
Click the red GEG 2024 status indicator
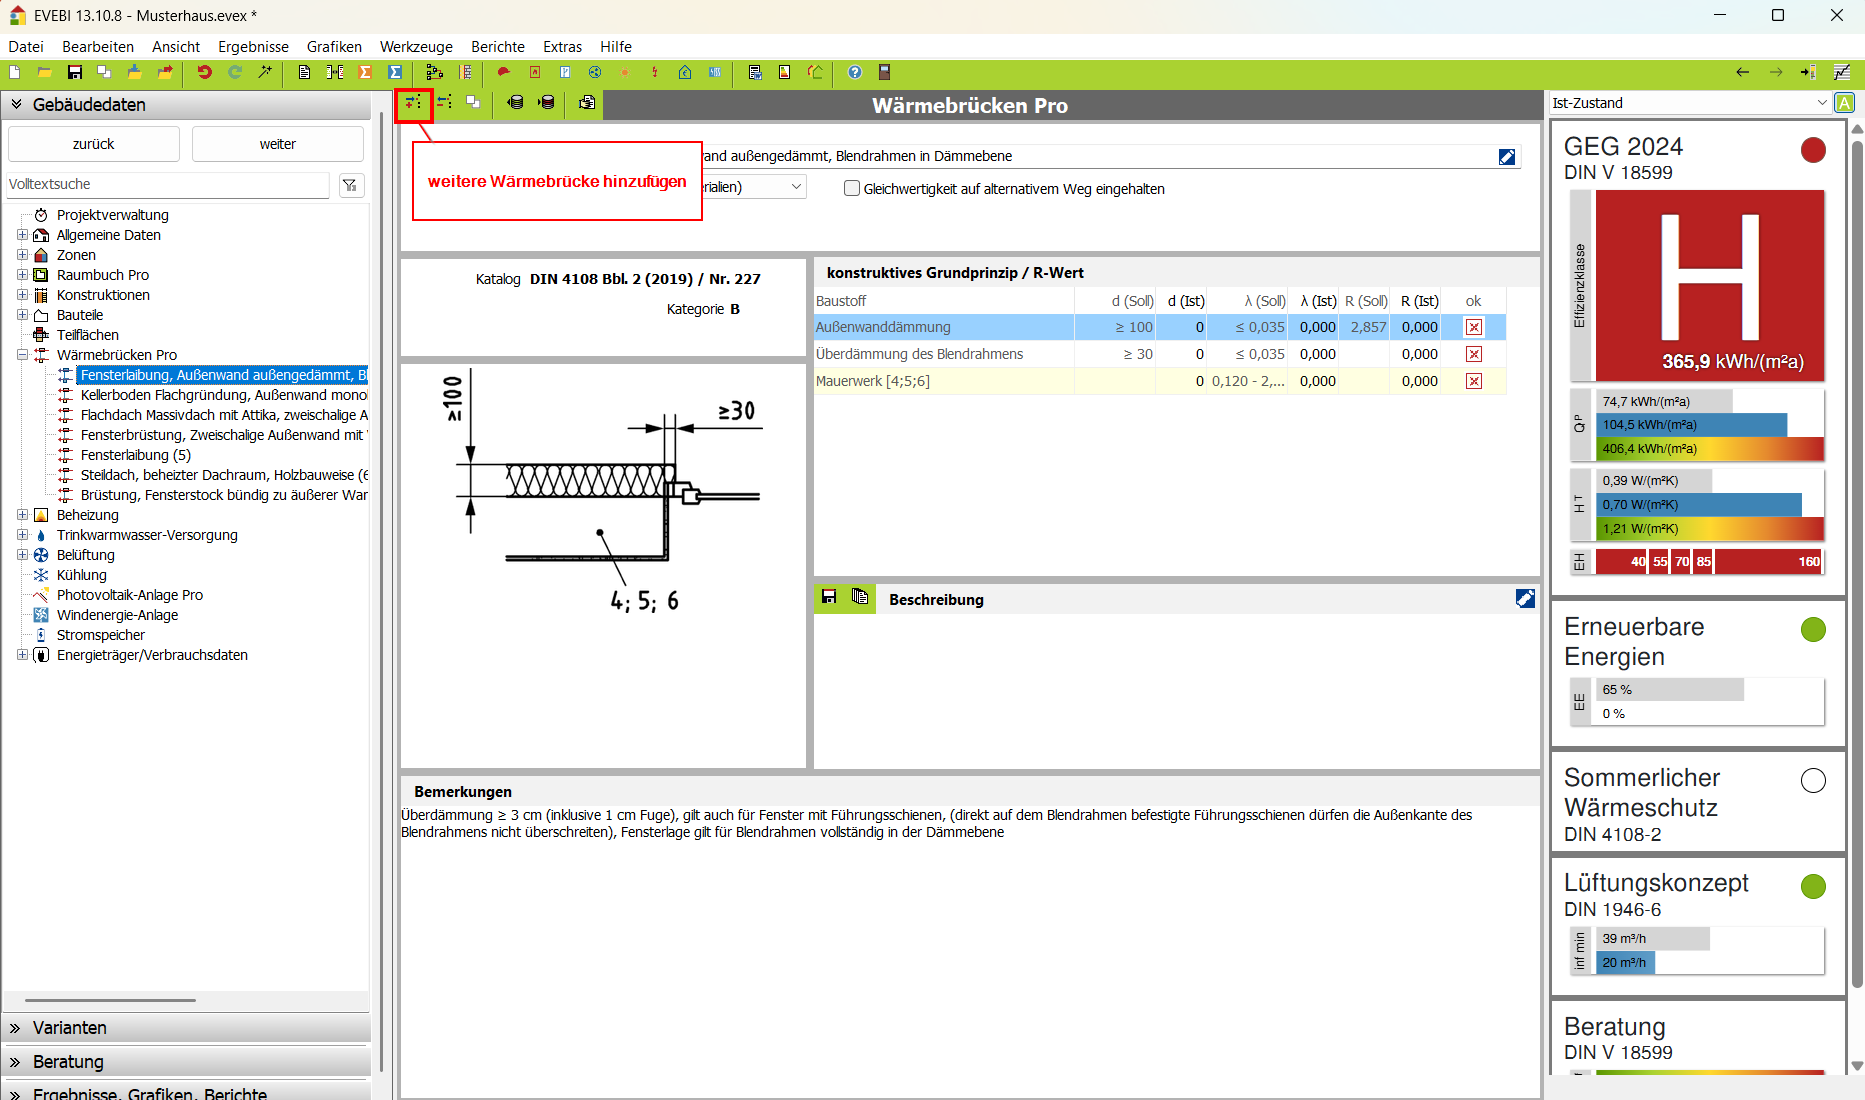1812,150
